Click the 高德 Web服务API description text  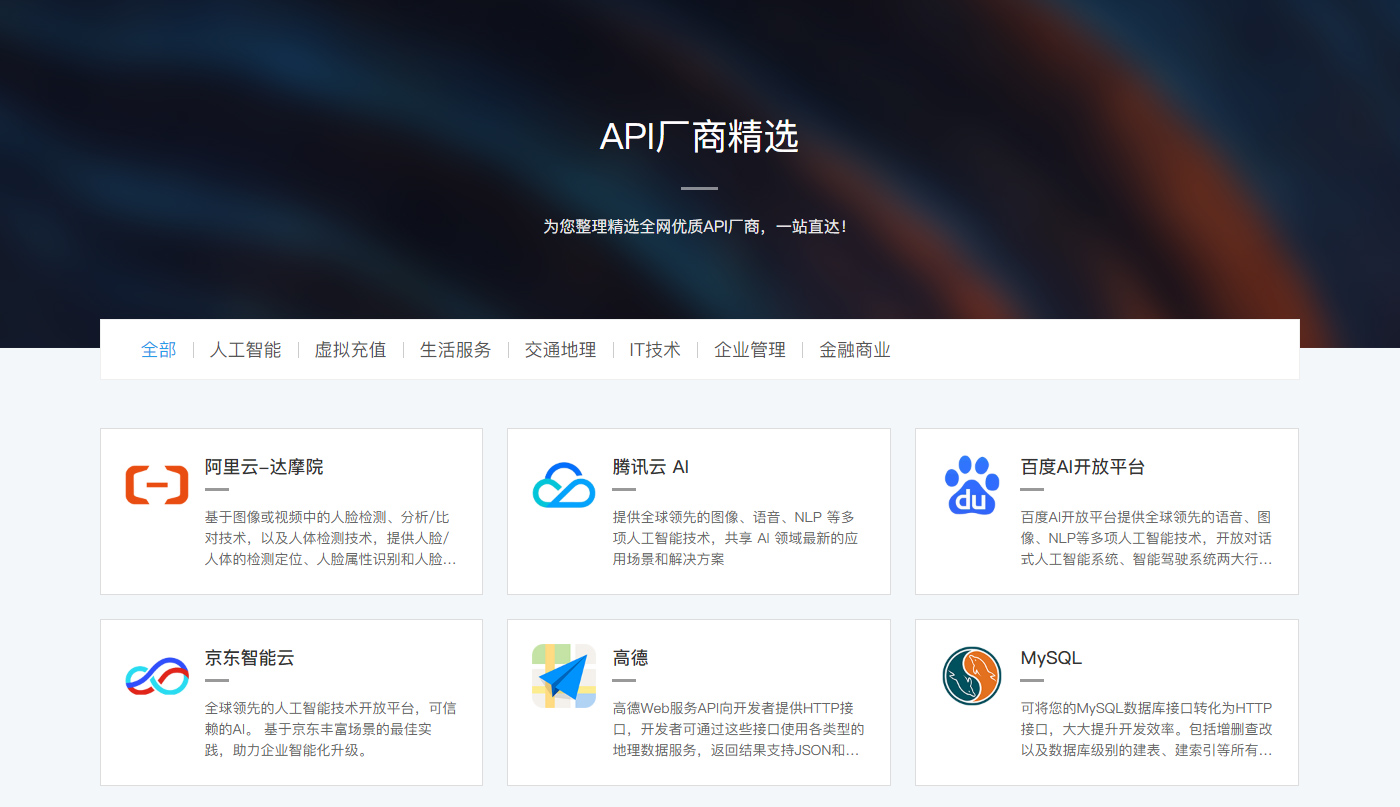tap(739, 729)
